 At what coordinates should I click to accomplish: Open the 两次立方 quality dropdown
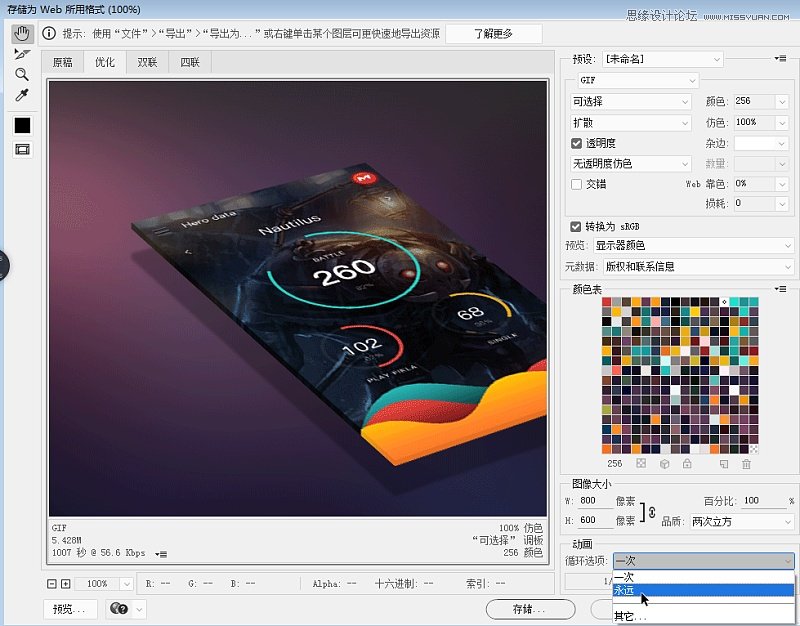click(x=741, y=521)
